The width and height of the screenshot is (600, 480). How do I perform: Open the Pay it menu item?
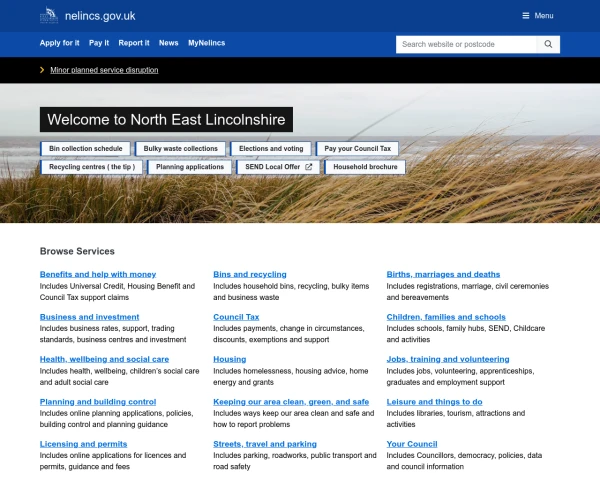tap(99, 43)
